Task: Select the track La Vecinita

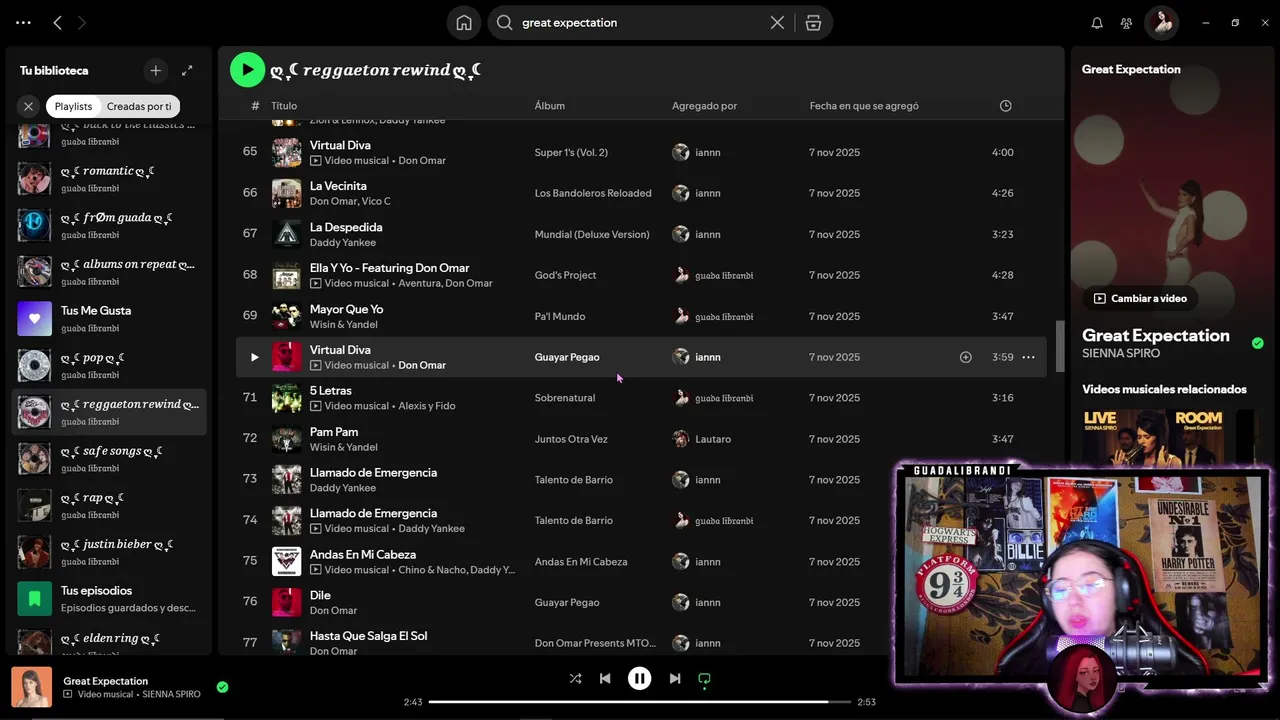Action: pos(338,186)
